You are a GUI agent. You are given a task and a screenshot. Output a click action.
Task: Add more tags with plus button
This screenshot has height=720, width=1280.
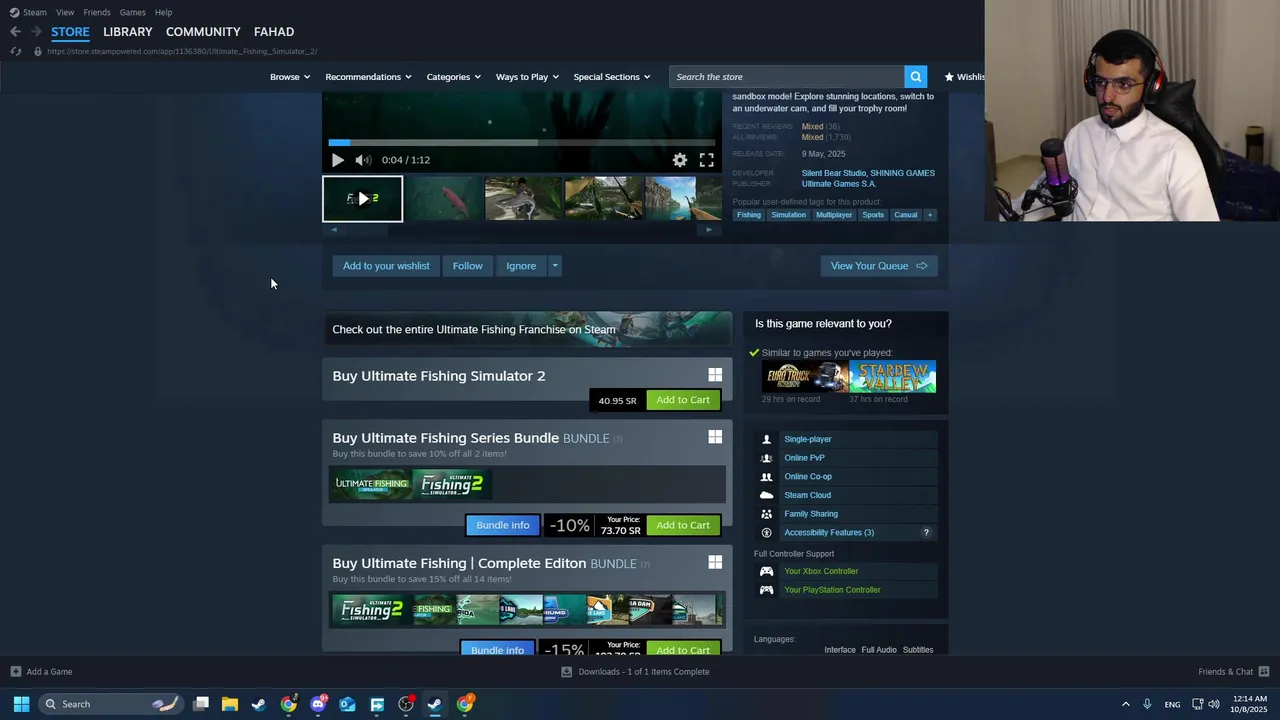930,215
